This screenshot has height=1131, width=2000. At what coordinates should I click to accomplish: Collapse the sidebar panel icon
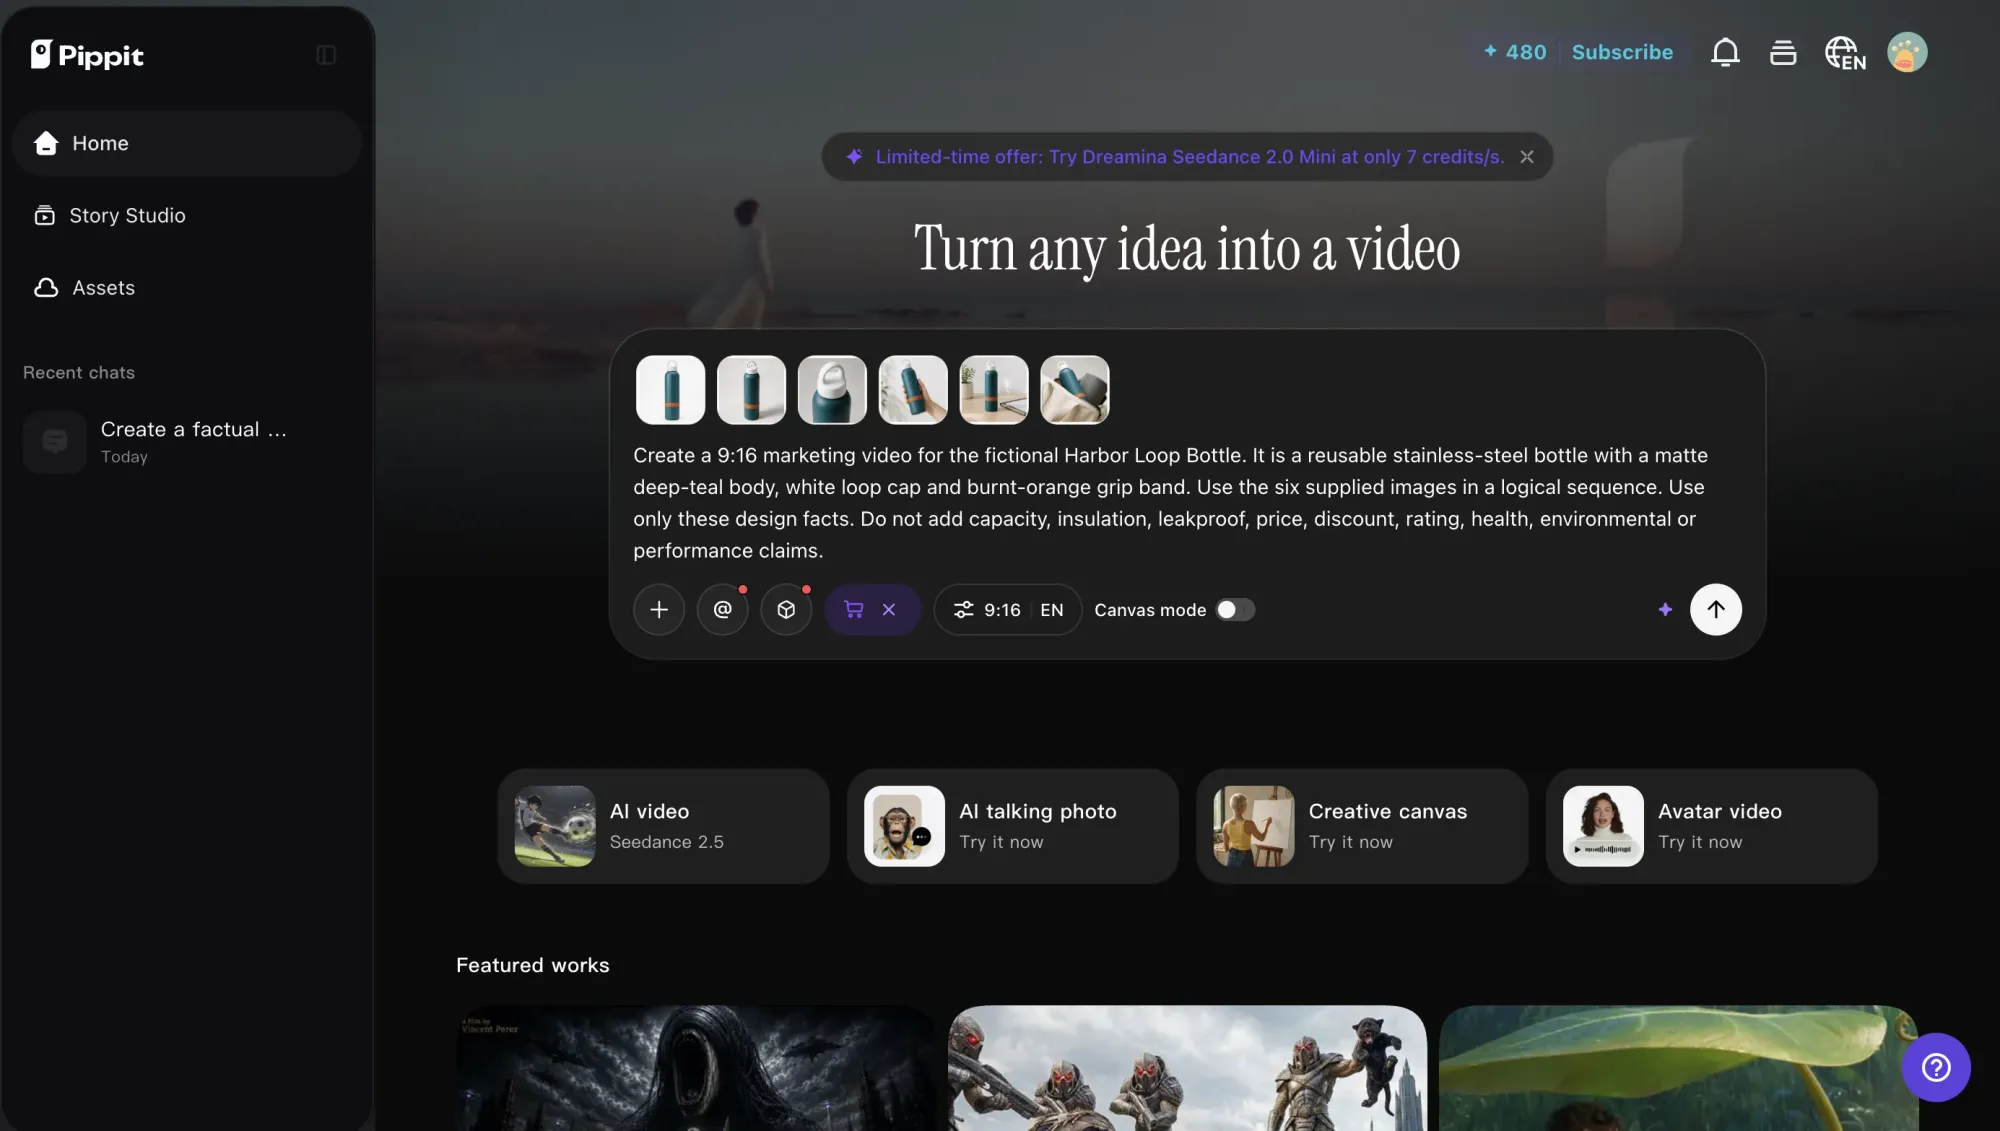(326, 55)
